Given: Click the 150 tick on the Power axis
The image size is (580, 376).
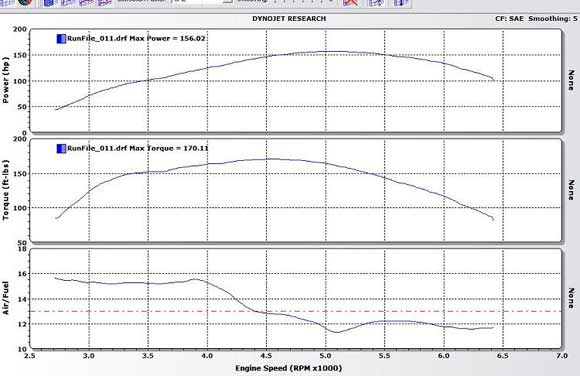Looking at the screenshot, I should click(x=20, y=55).
